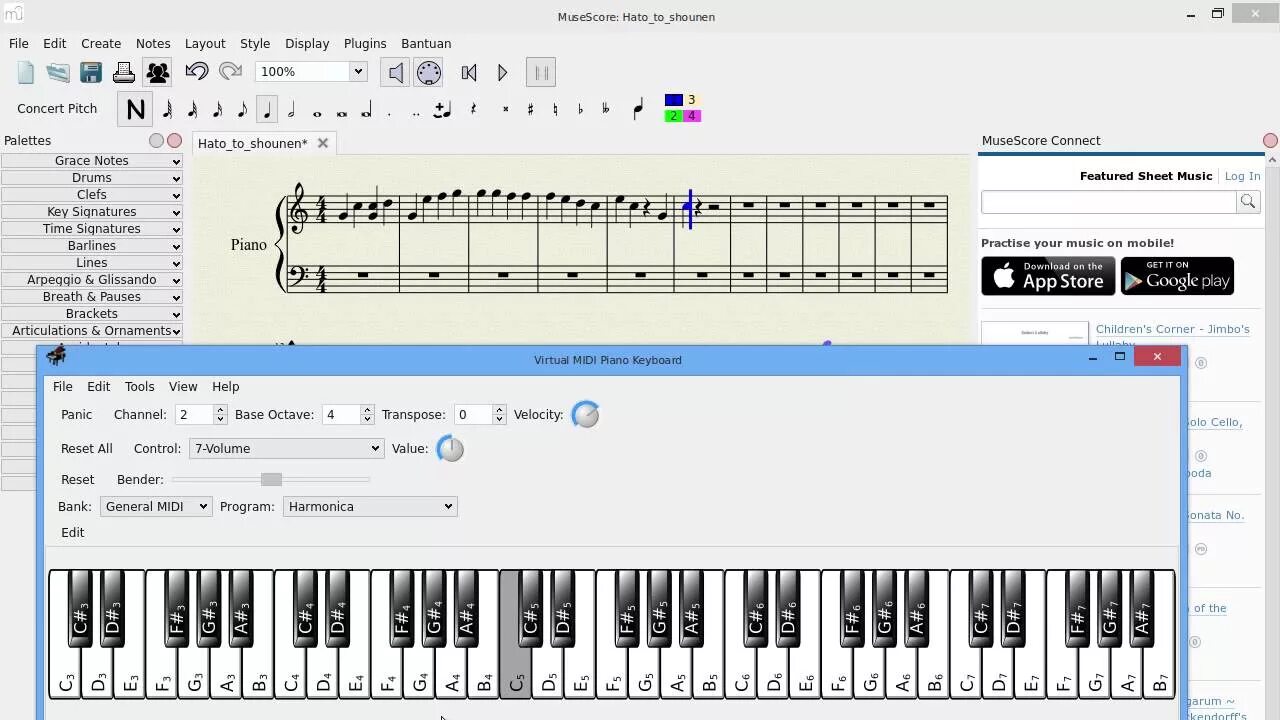This screenshot has height=720, width=1280.
Task: Open the Bantuan menu
Action: pos(426,43)
